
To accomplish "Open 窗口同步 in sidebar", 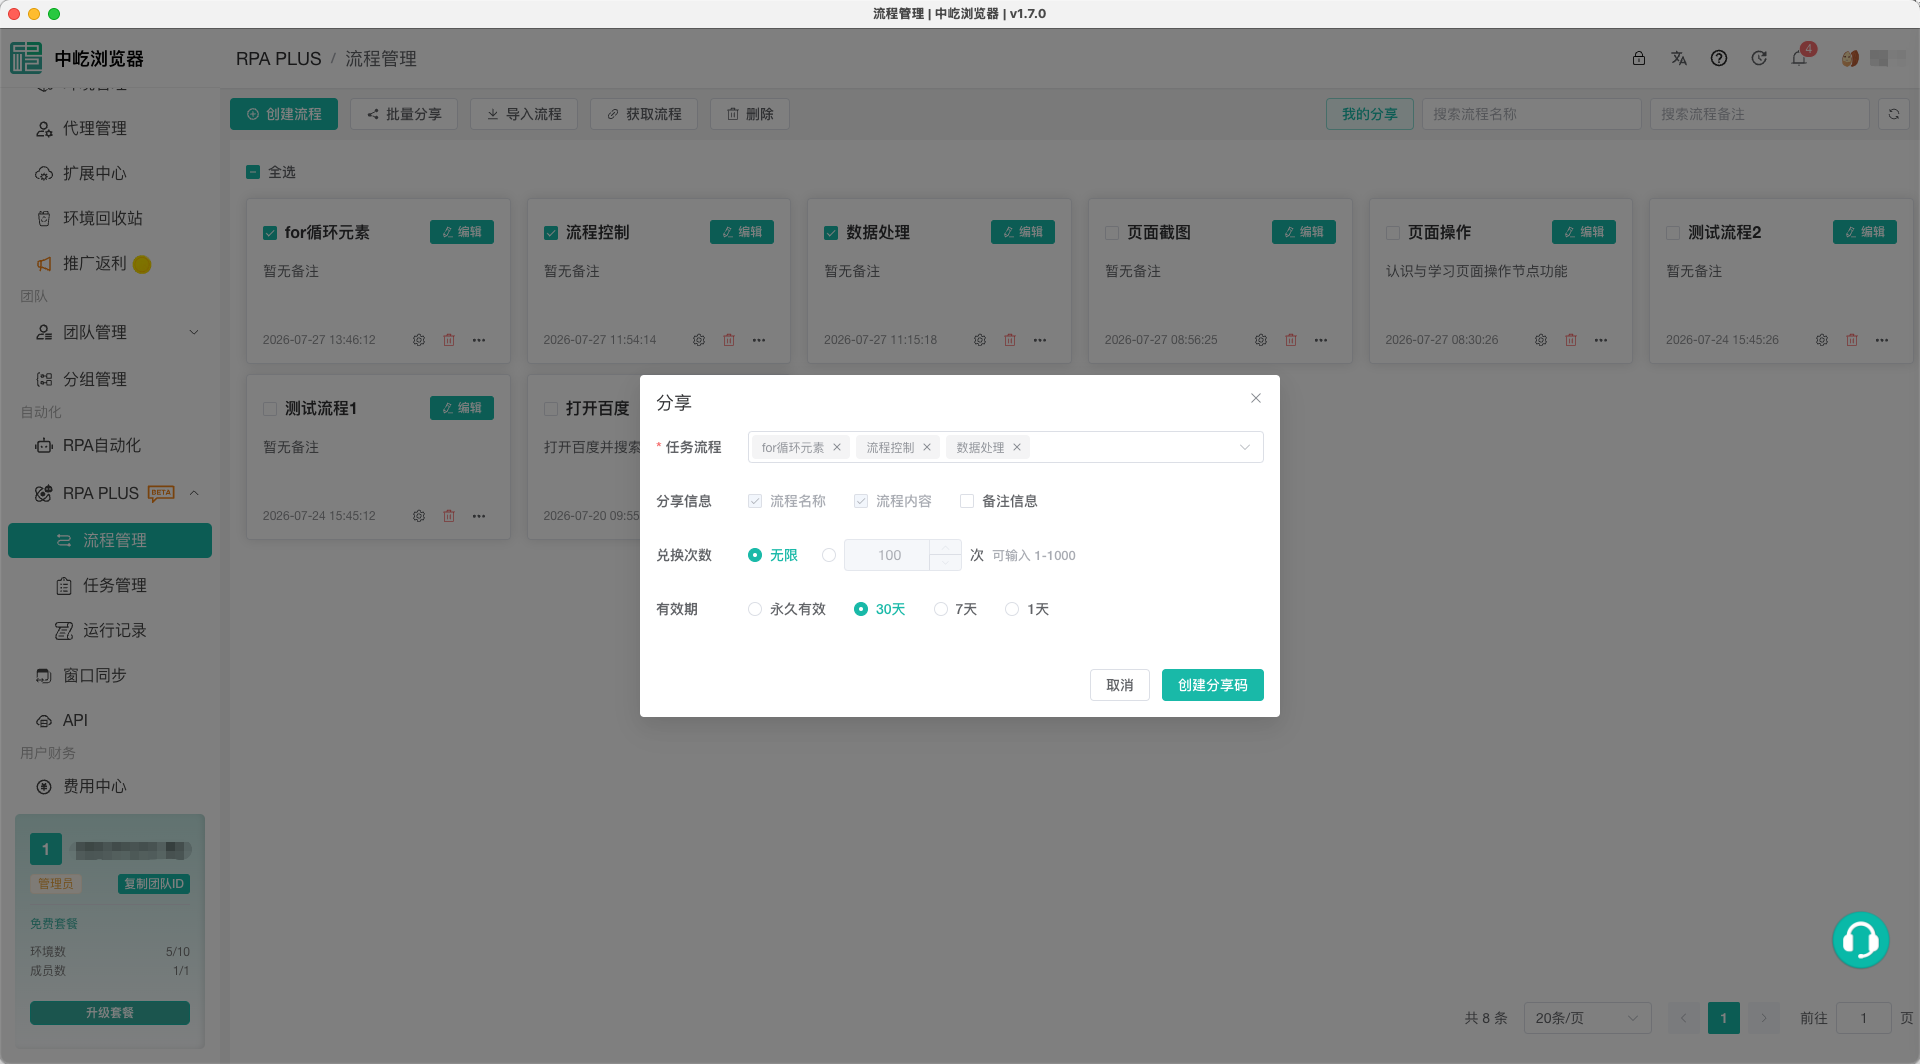I will coord(95,675).
